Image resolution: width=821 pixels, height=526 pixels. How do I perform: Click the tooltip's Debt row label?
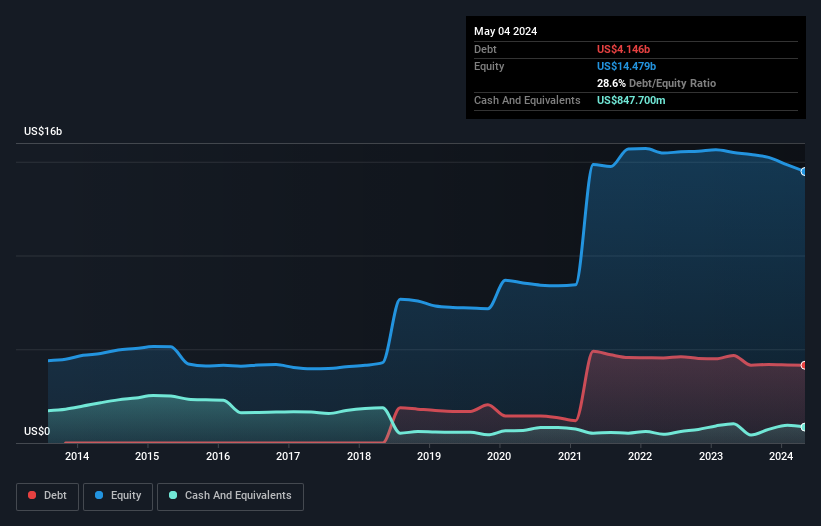pos(485,49)
